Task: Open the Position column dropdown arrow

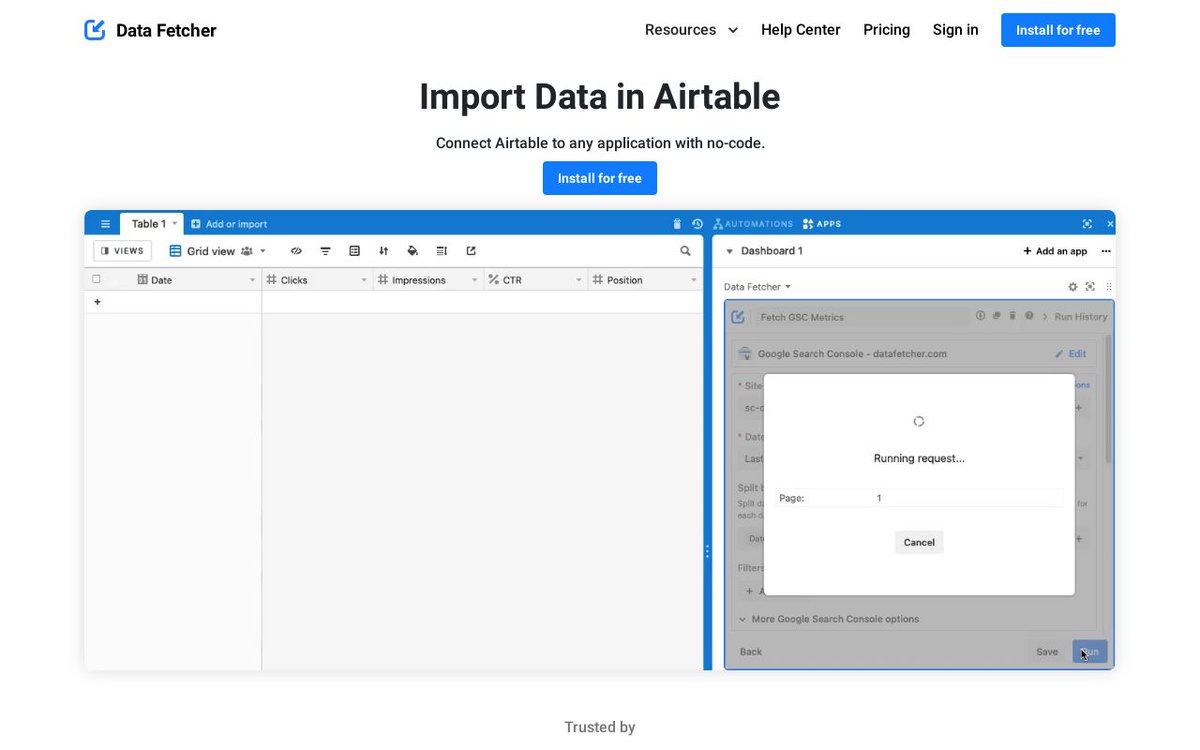Action: point(694,280)
